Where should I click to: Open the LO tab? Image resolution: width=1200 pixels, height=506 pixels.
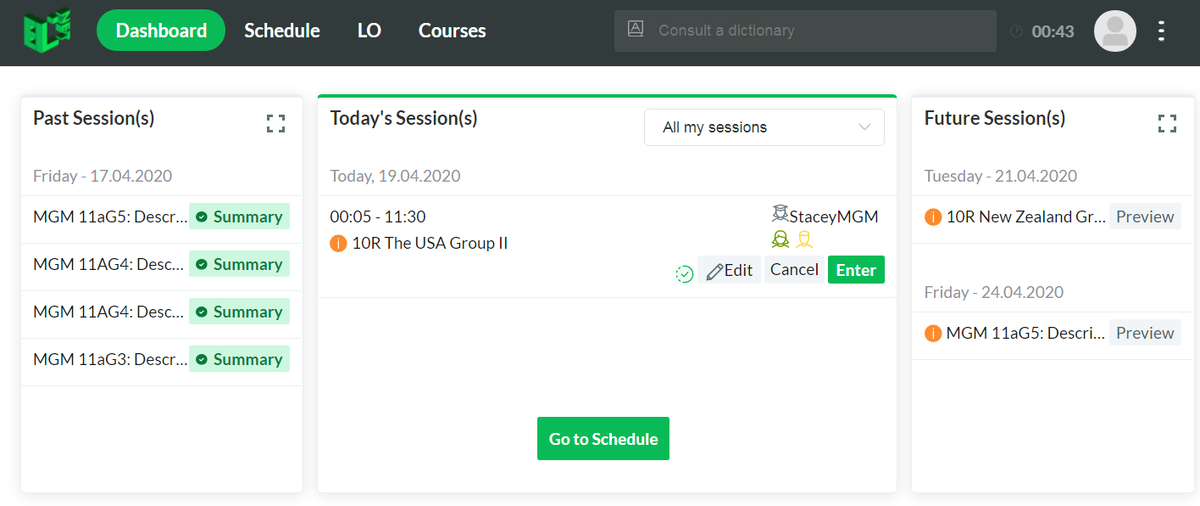(369, 31)
